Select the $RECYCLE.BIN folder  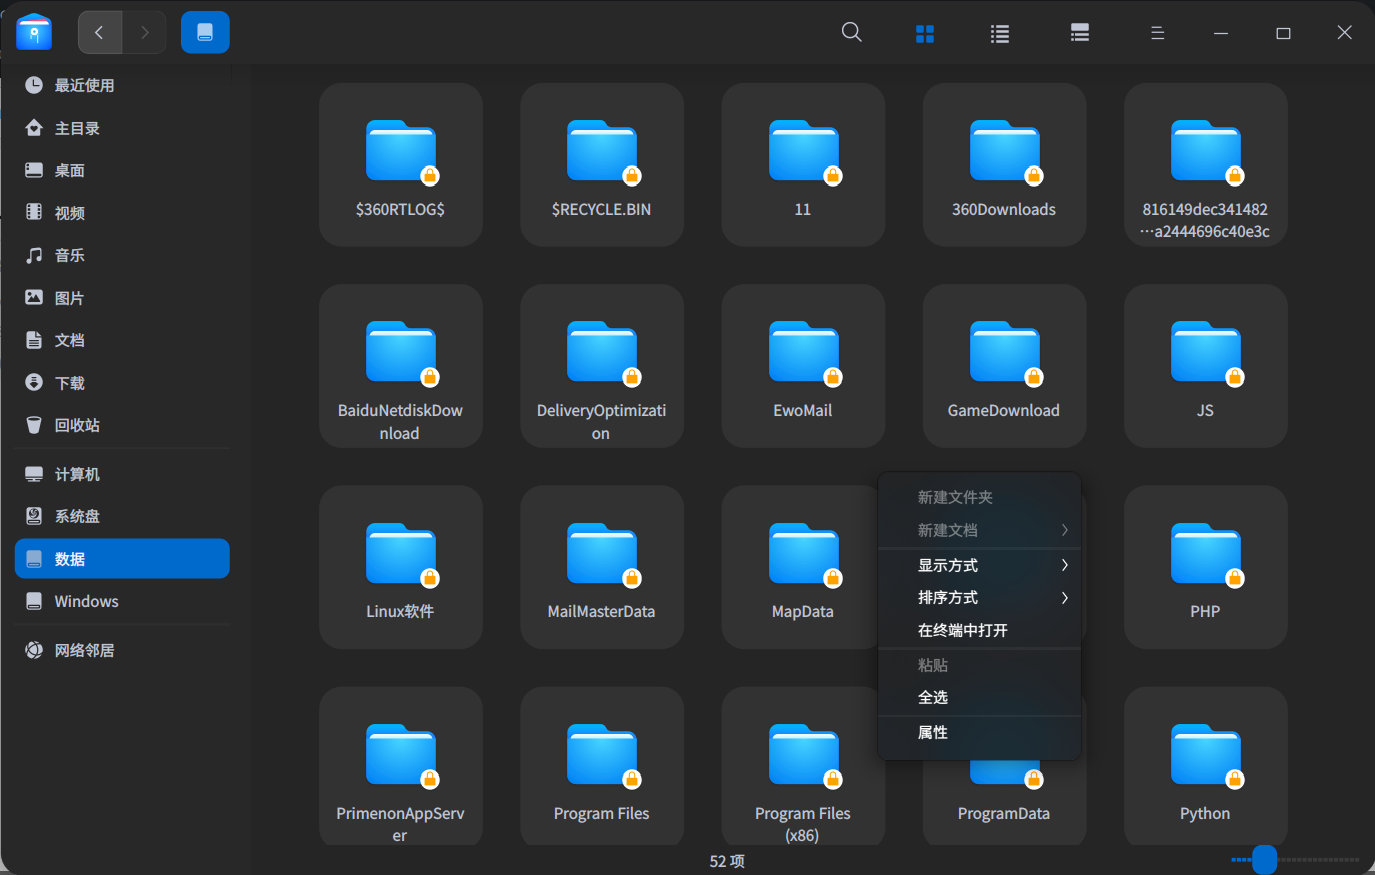pyautogui.click(x=602, y=165)
